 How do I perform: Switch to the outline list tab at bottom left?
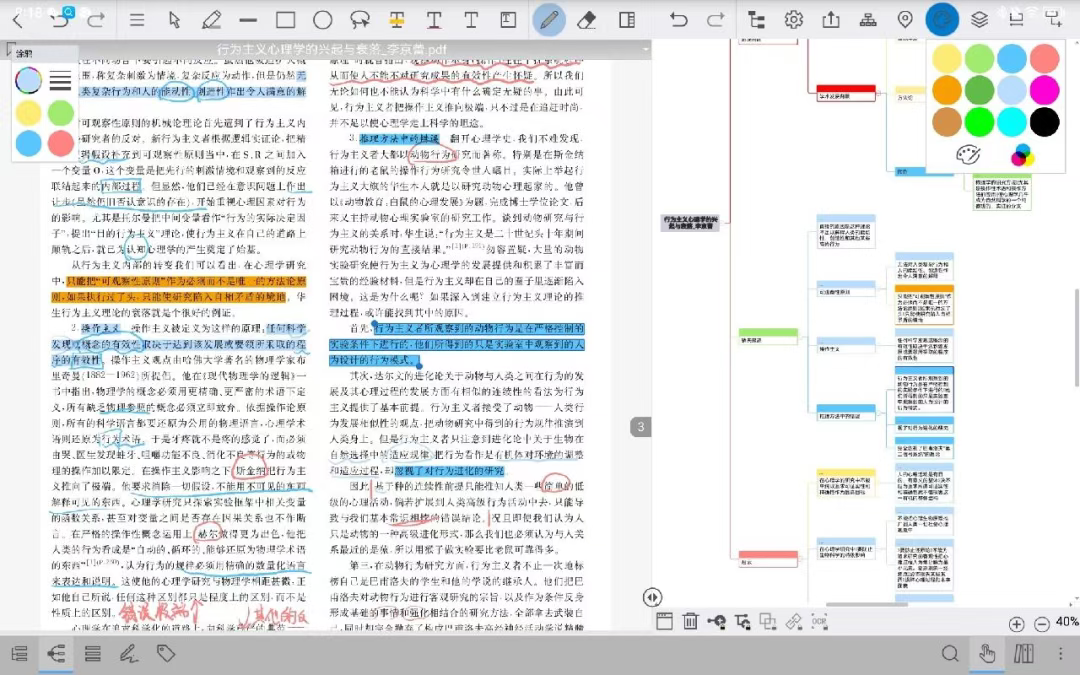[19, 653]
